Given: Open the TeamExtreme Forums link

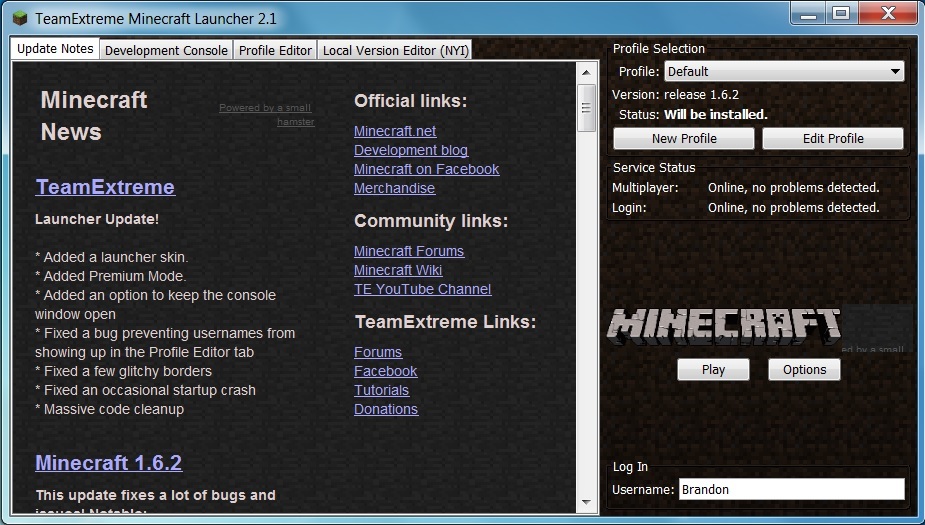Looking at the screenshot, I should click(x=378, y=352).
